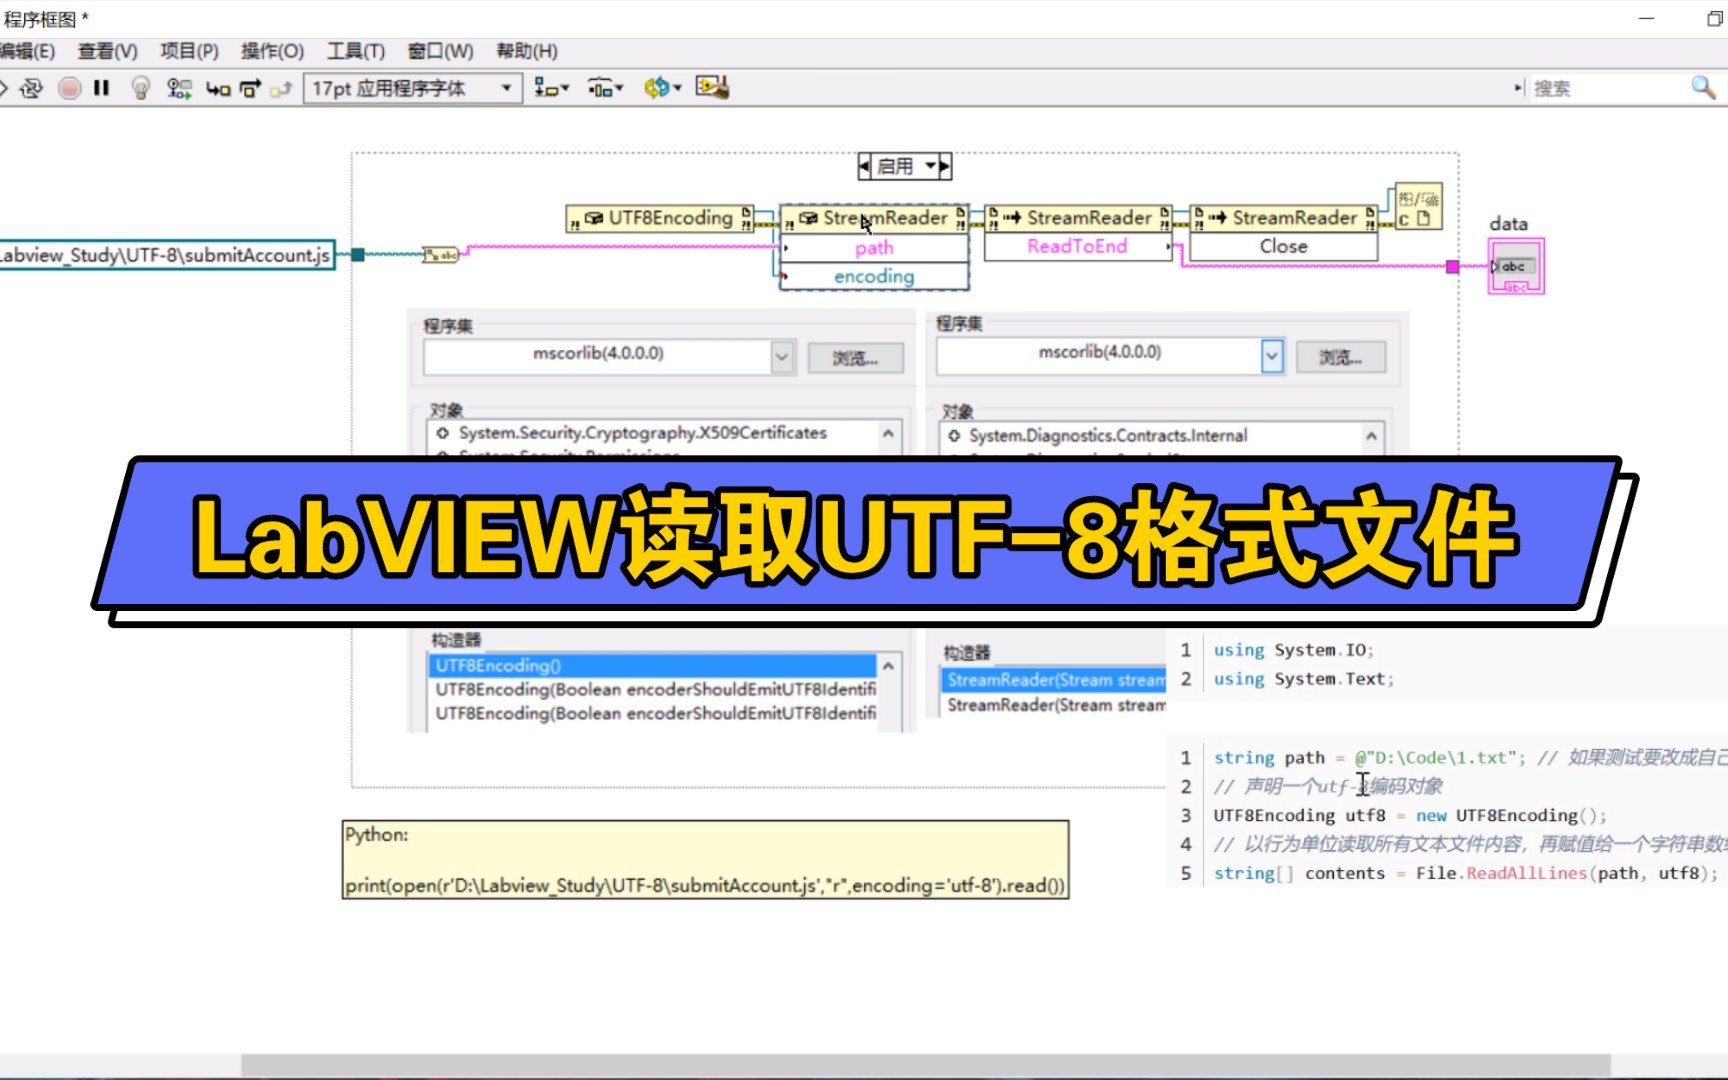Step into the node
Image resolution: width=1728 pixels, height=1080 pixels.
click(220, 88)
